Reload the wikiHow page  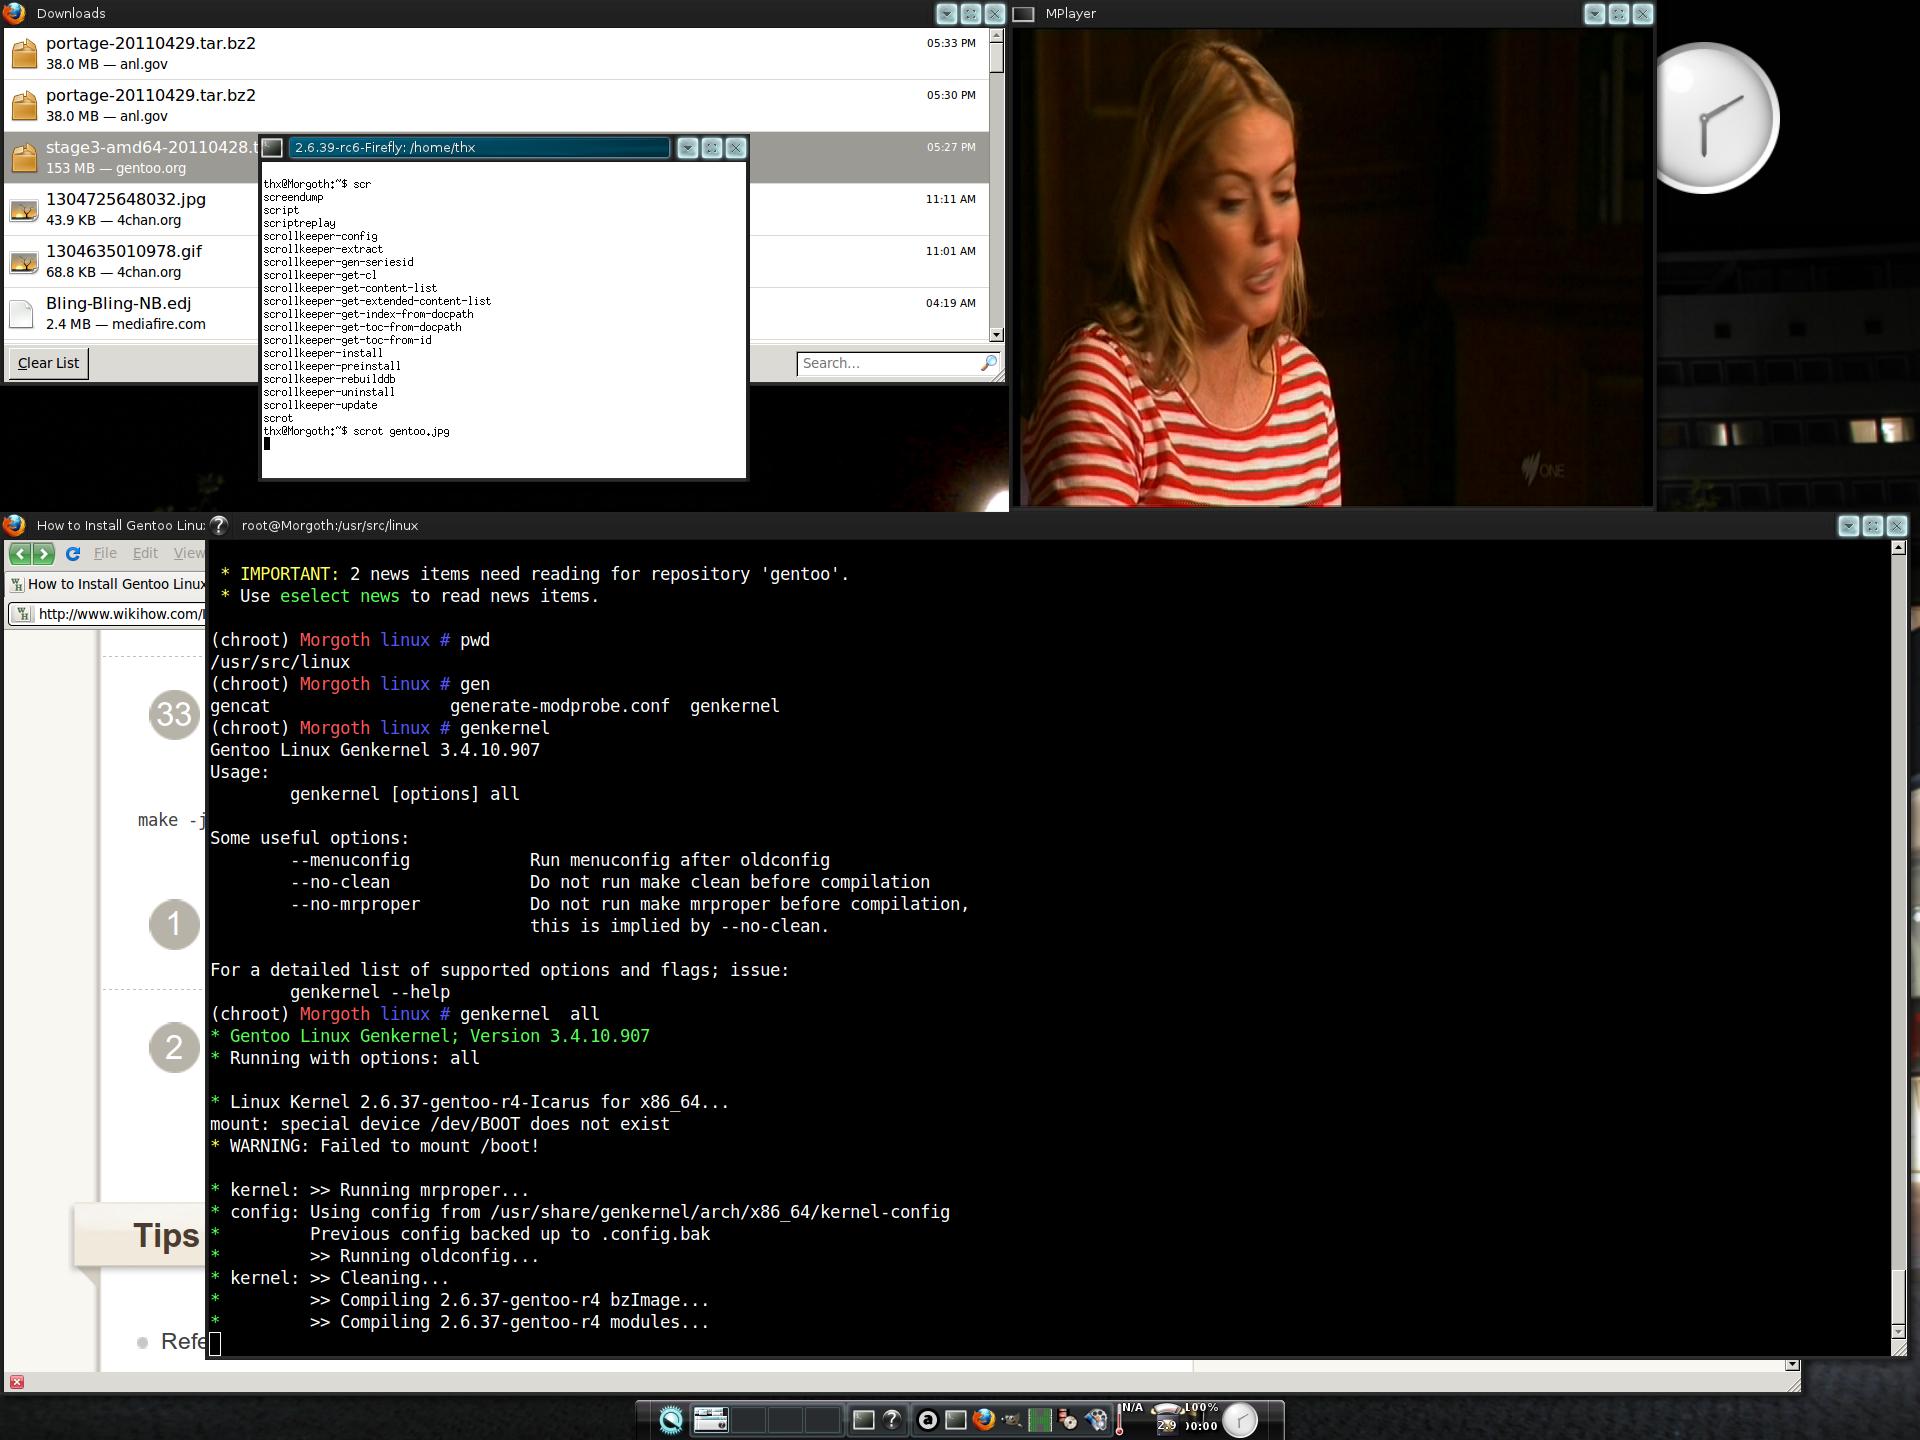click(73, 553)
